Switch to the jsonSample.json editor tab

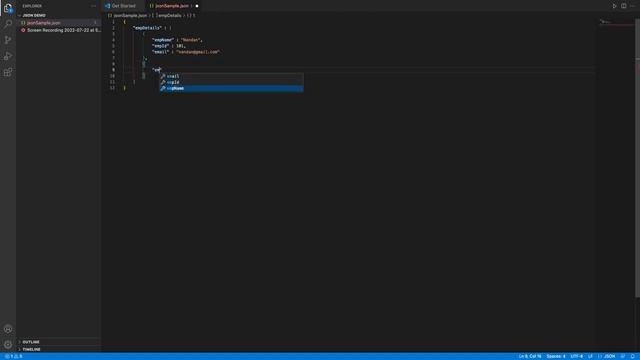172,6
